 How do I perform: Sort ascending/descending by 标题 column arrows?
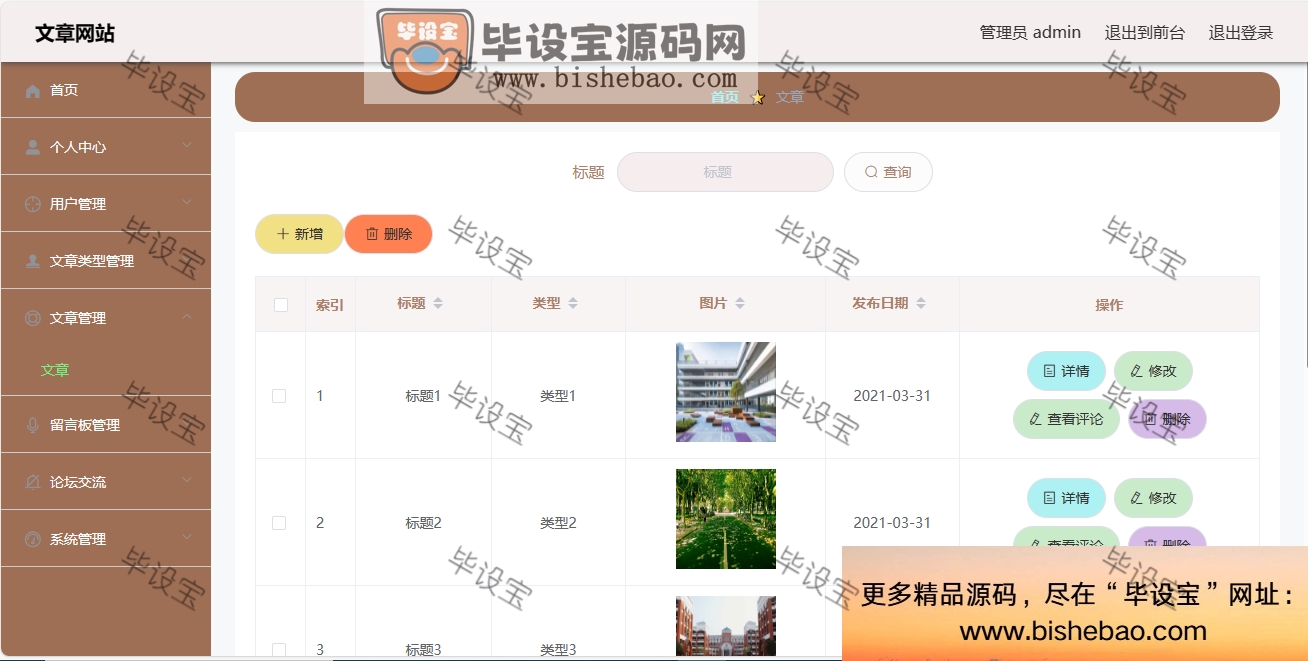438,303
